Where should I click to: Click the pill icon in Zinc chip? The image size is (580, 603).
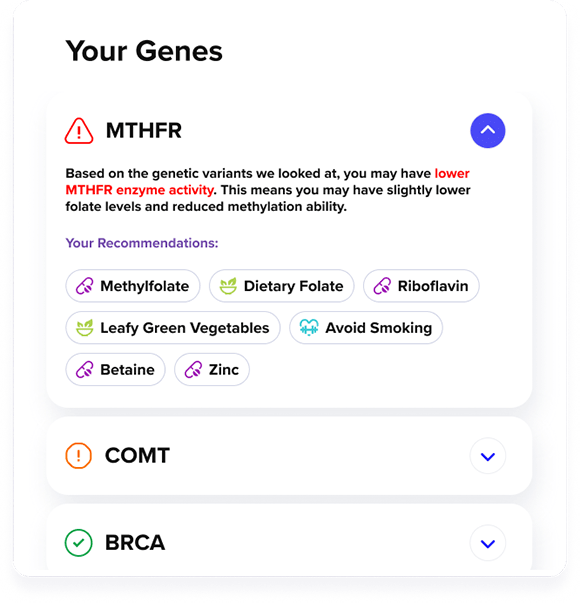(193, 370)
